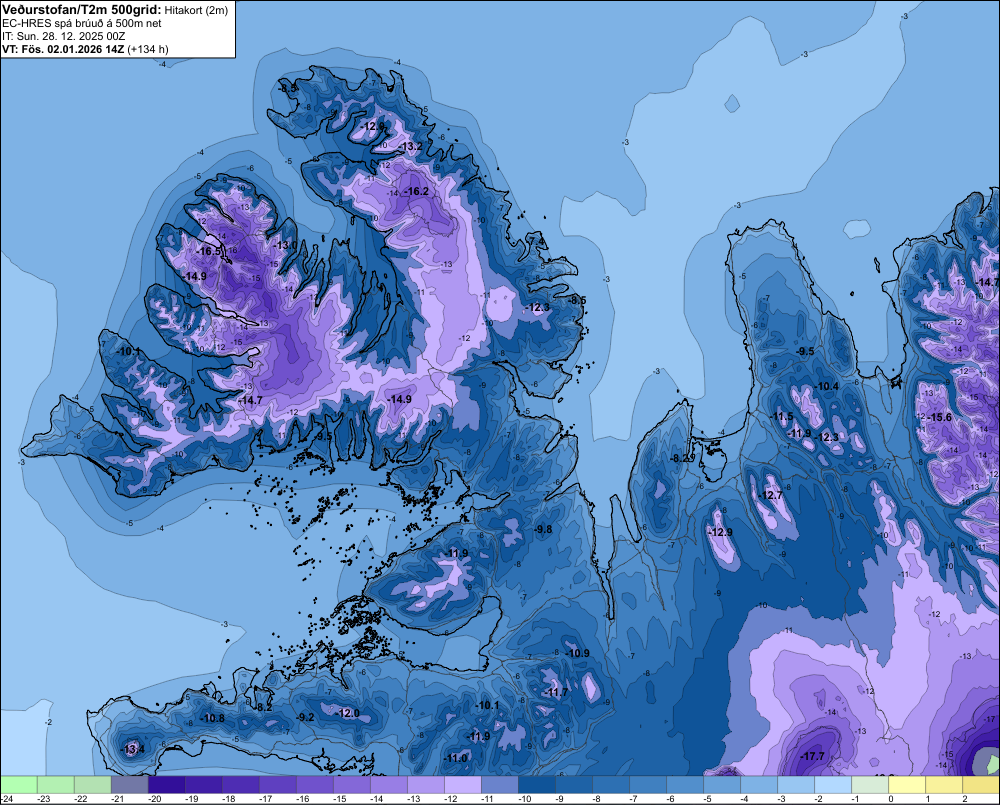1000x805 pixels.
Task: Click the -11.5 temperature value
Action: point(782,416)
